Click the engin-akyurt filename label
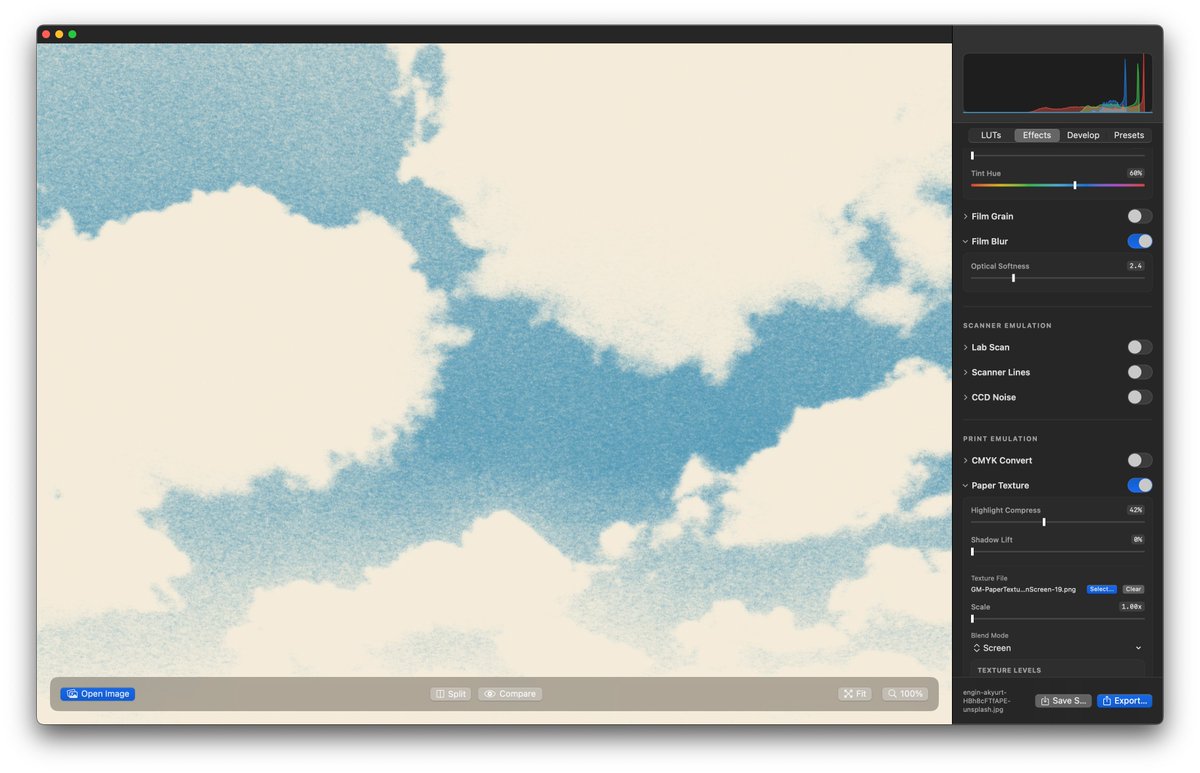Viewport: 1200px width, 773px height. pos(987,701)
